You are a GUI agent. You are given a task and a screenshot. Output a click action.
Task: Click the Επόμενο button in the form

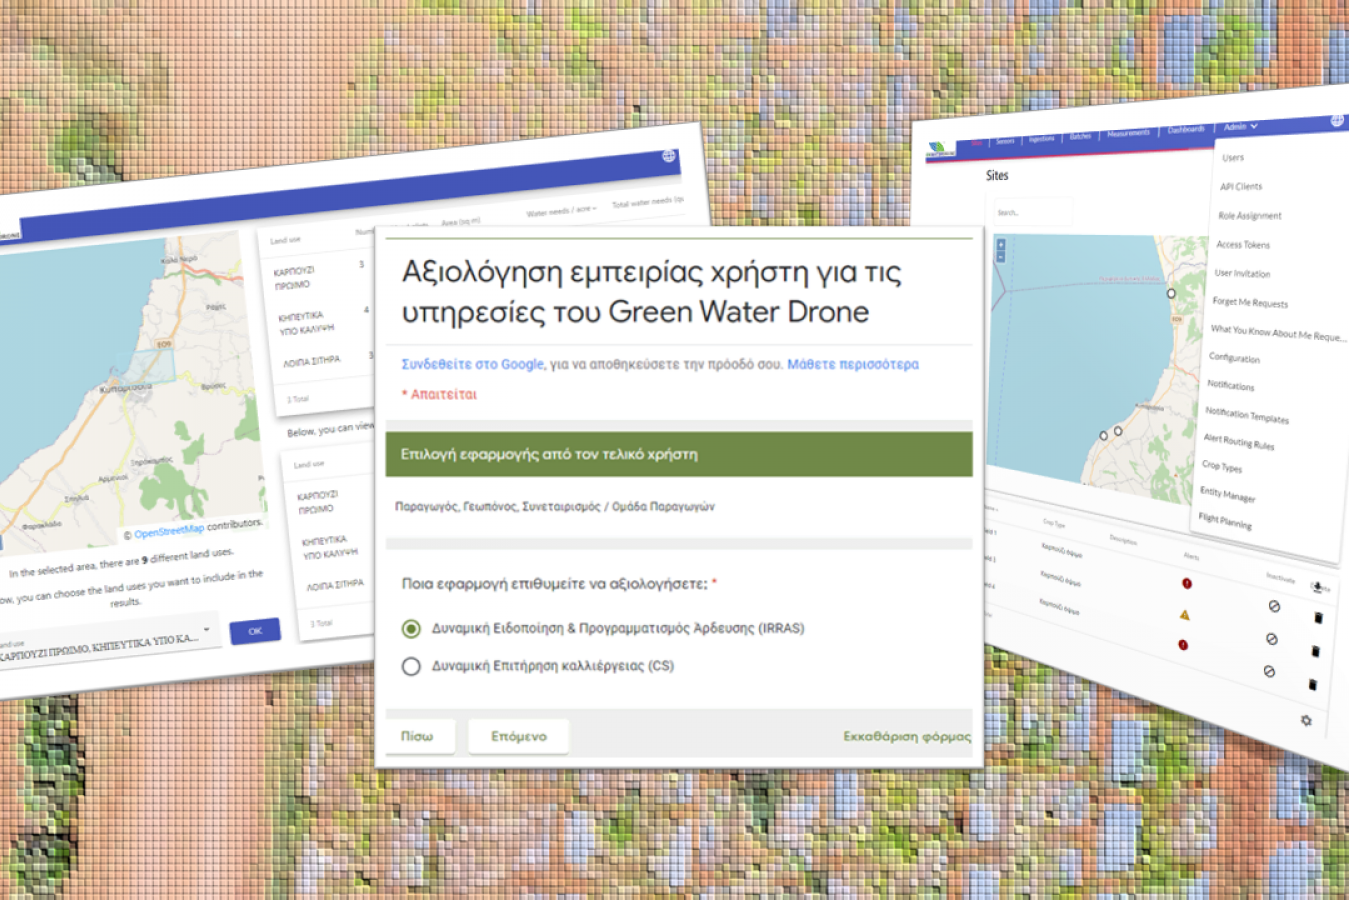pyautogui.click(x=519, y=736)
